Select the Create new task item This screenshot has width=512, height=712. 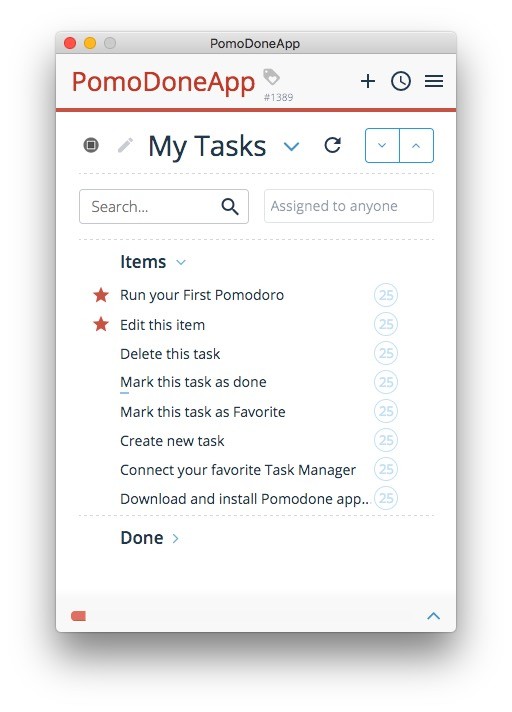[x=172, y=441]
